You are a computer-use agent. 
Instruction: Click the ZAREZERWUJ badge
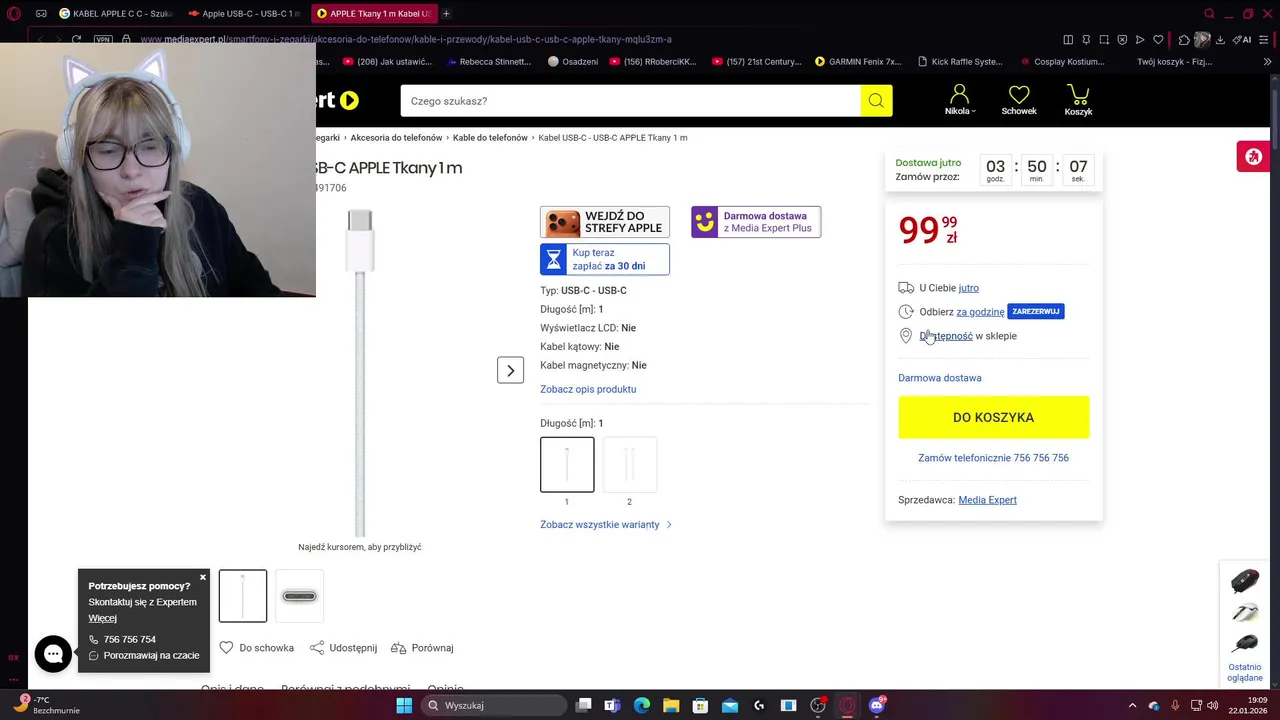(1035, 311)
